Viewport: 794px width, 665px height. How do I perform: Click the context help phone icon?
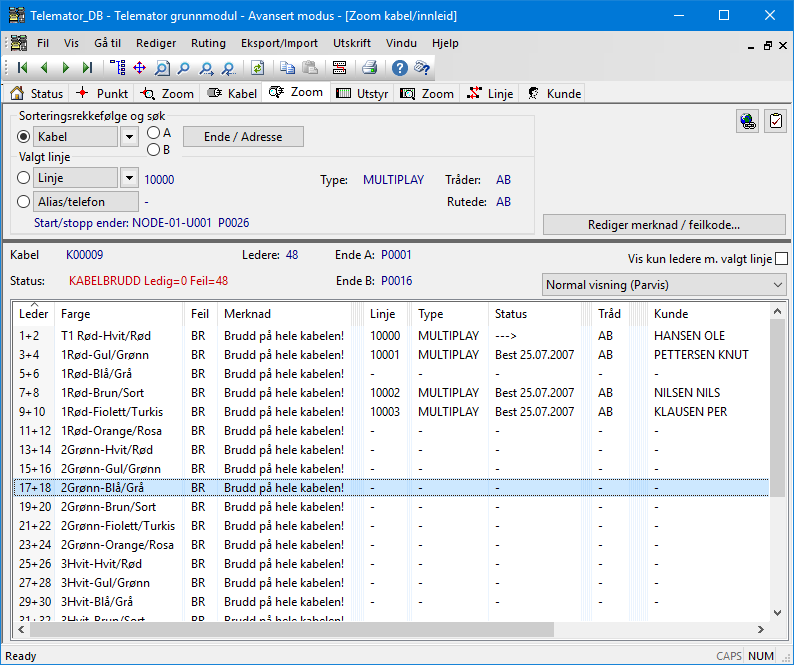tap(422, 67)
